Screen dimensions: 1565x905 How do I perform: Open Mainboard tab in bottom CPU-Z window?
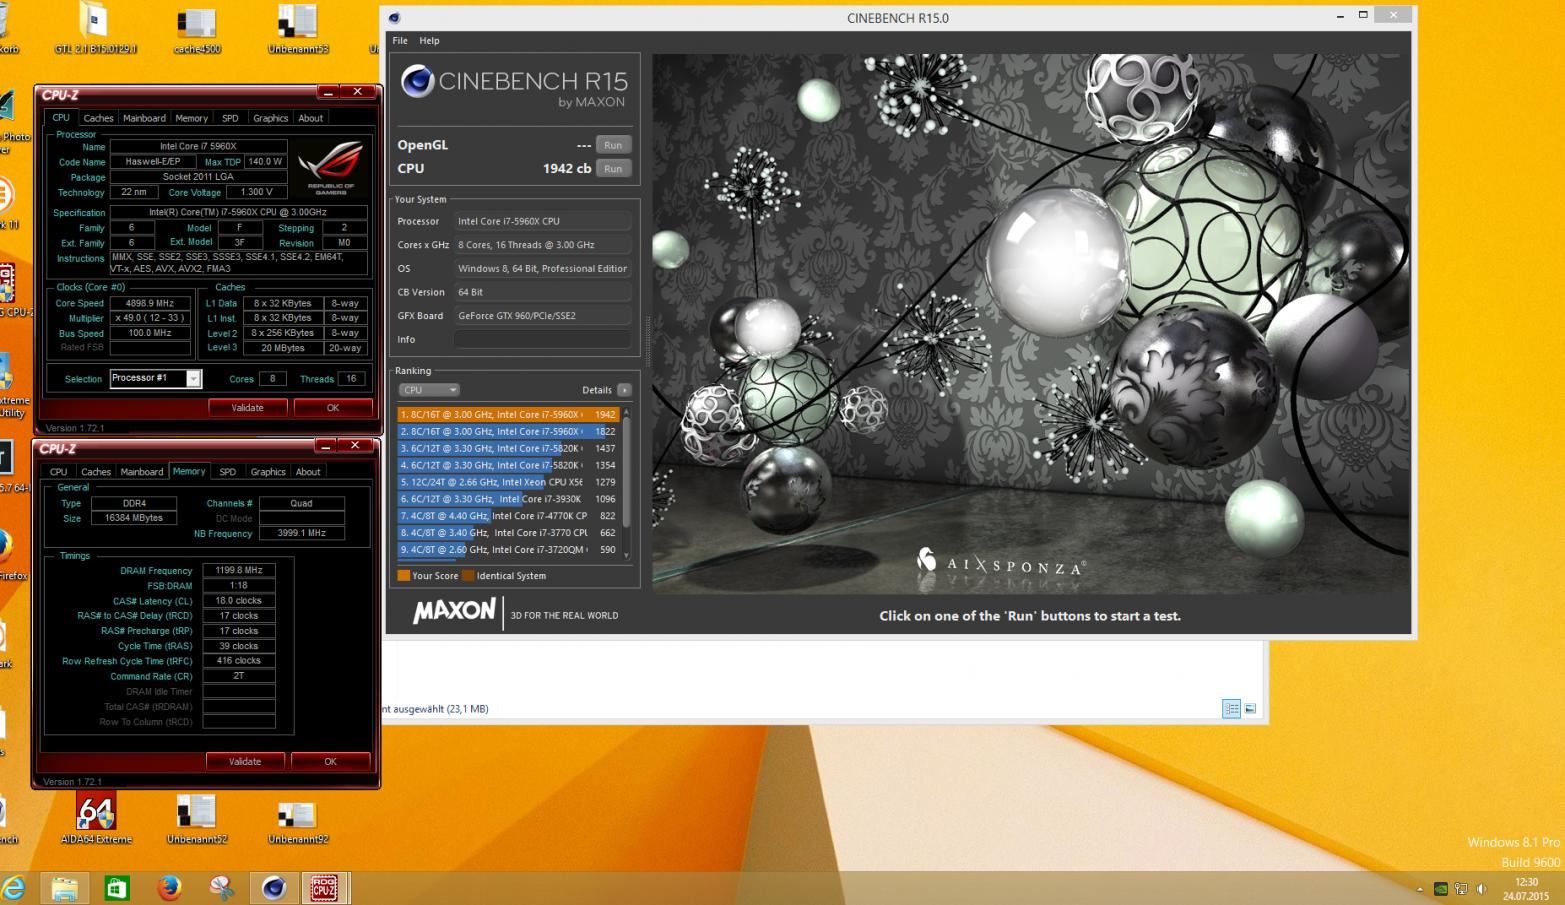141,472
